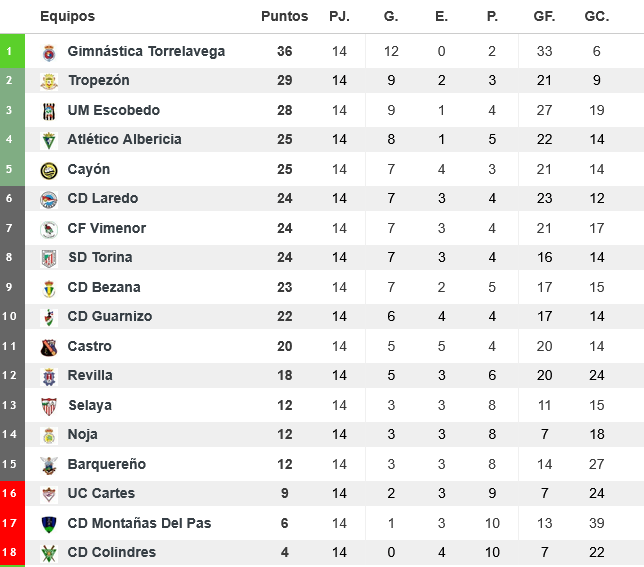This screenshot has height=567, width=644.
Task: Click the Gimnástica Torrelavega club crest
Action: point(48,52)
